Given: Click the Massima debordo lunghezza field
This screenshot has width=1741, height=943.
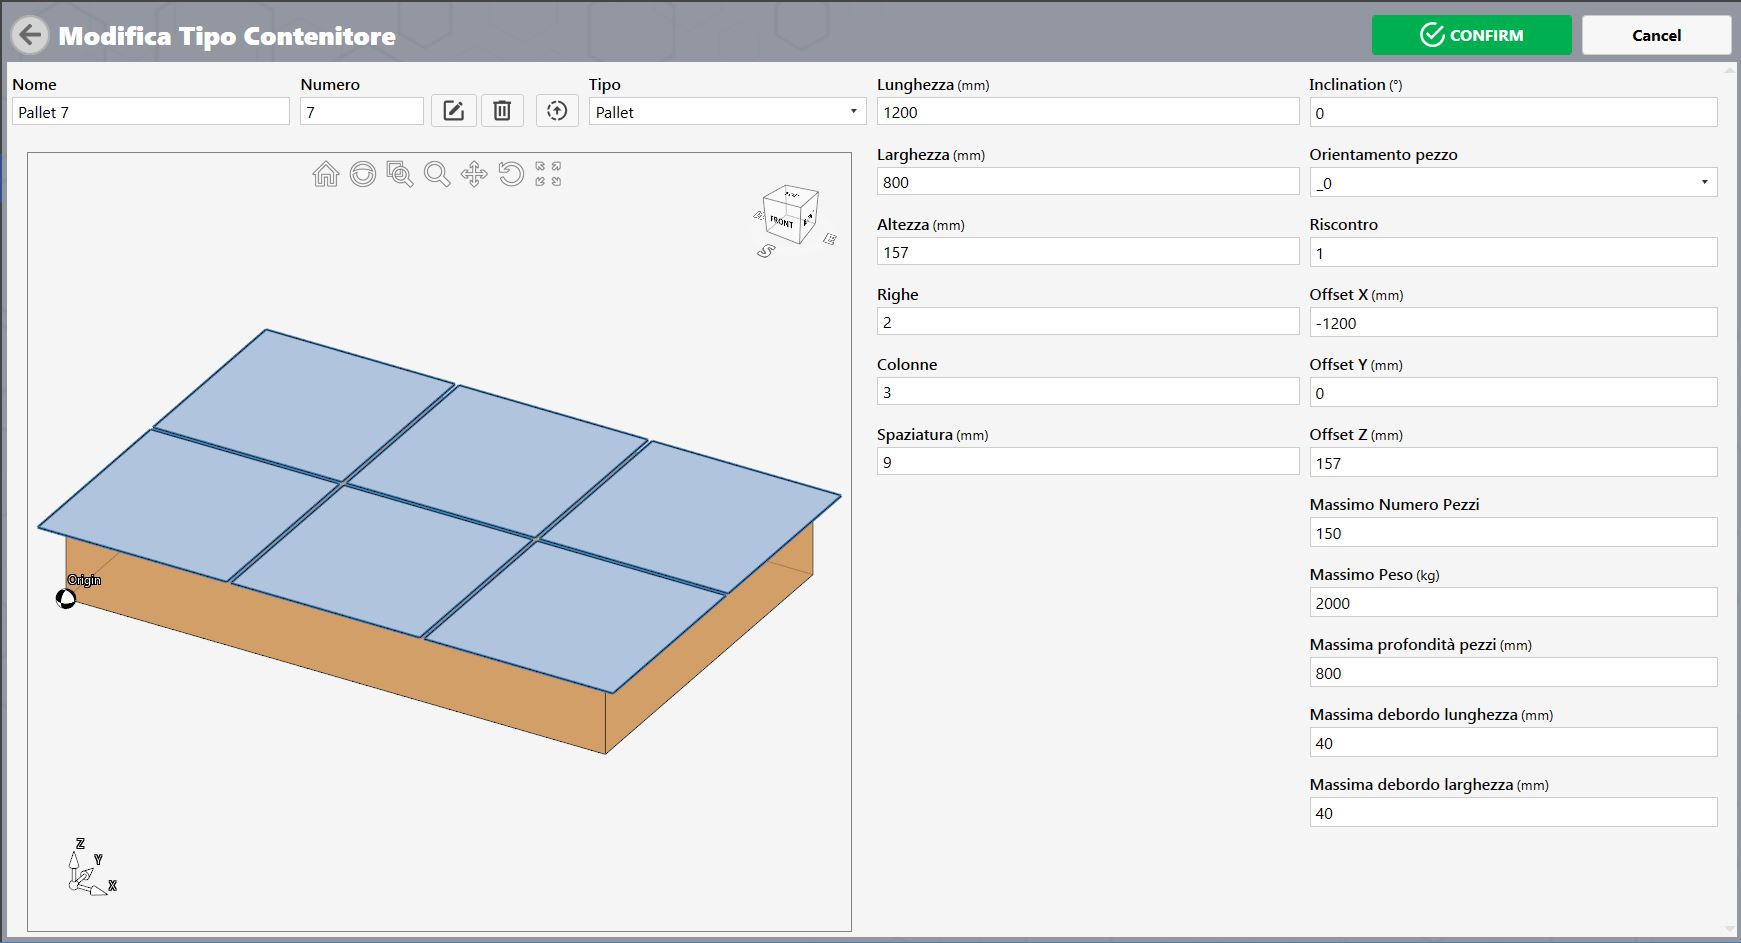Looking at the screenshot, I should click(1513, 742).
